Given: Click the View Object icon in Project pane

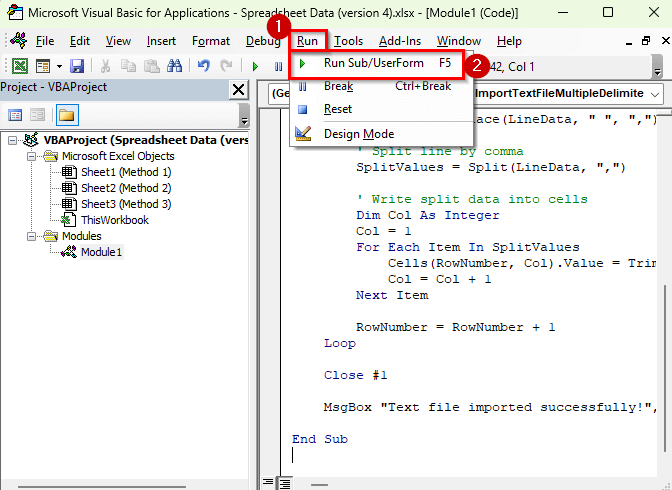Looking at the screenshot, I should pyautogui.click(x=37, y=115).
